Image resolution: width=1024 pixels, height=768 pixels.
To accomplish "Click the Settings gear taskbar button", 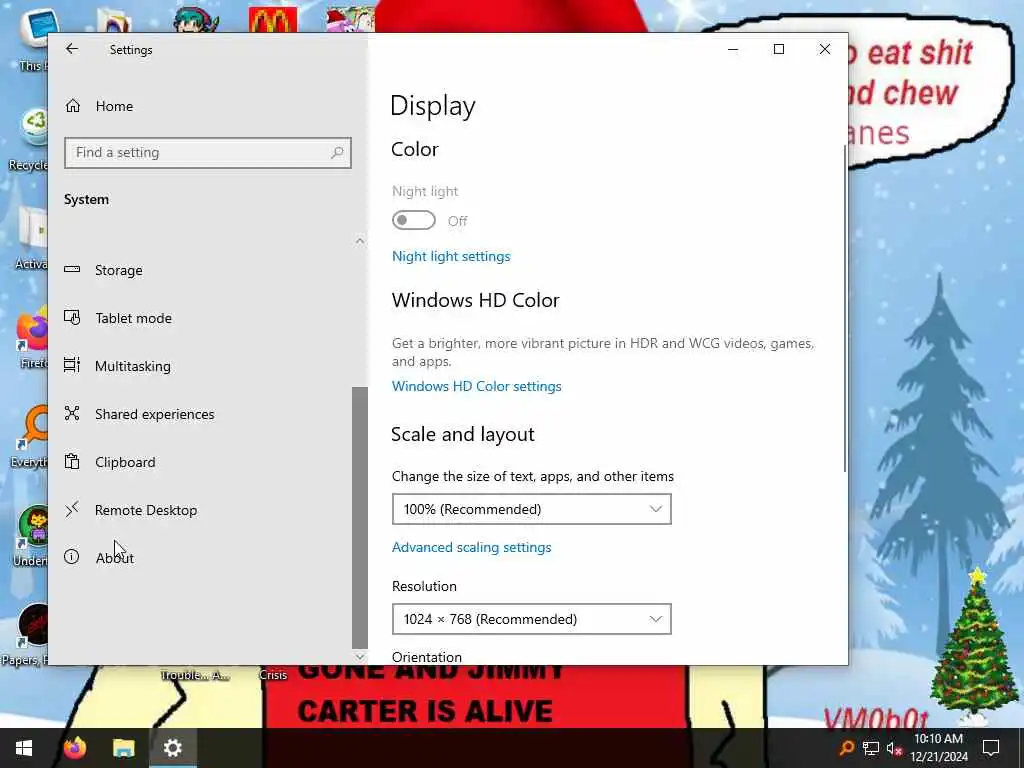I will [x=173, y=748].
